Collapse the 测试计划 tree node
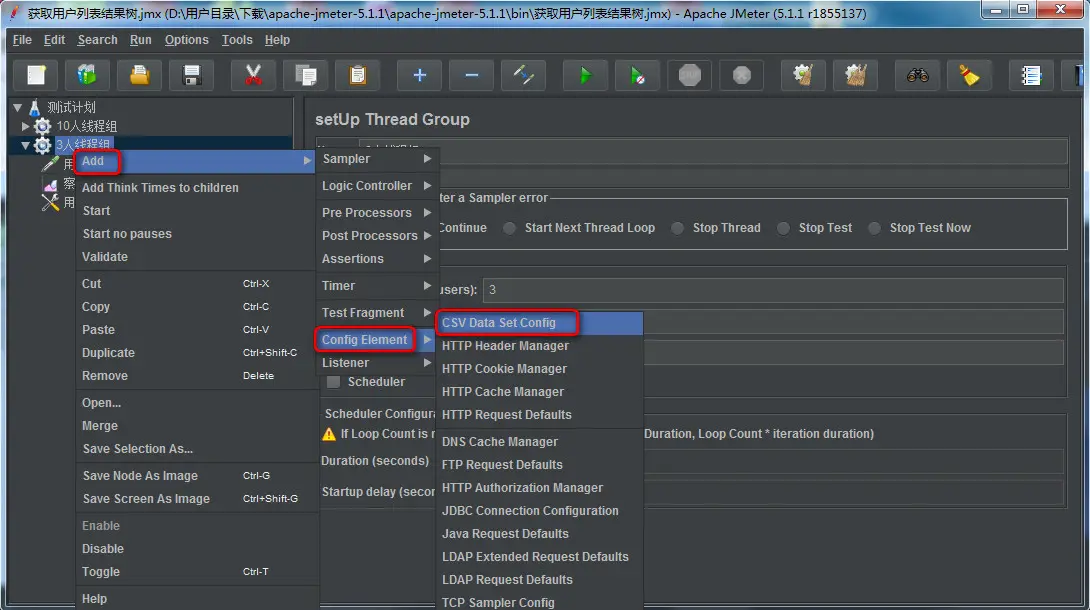1090x610 pixels. pyautogui.click(x=17, y=108)
